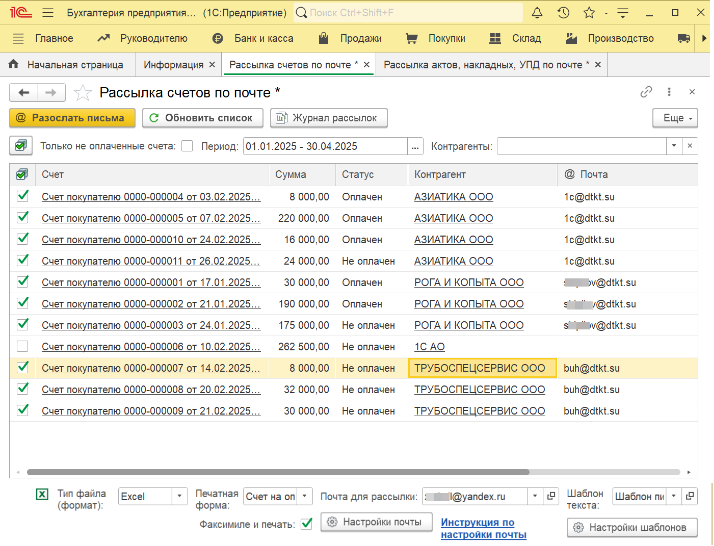
Task: Toggle Факсимиле и печать checkbox
Action: tap(307, 524)
